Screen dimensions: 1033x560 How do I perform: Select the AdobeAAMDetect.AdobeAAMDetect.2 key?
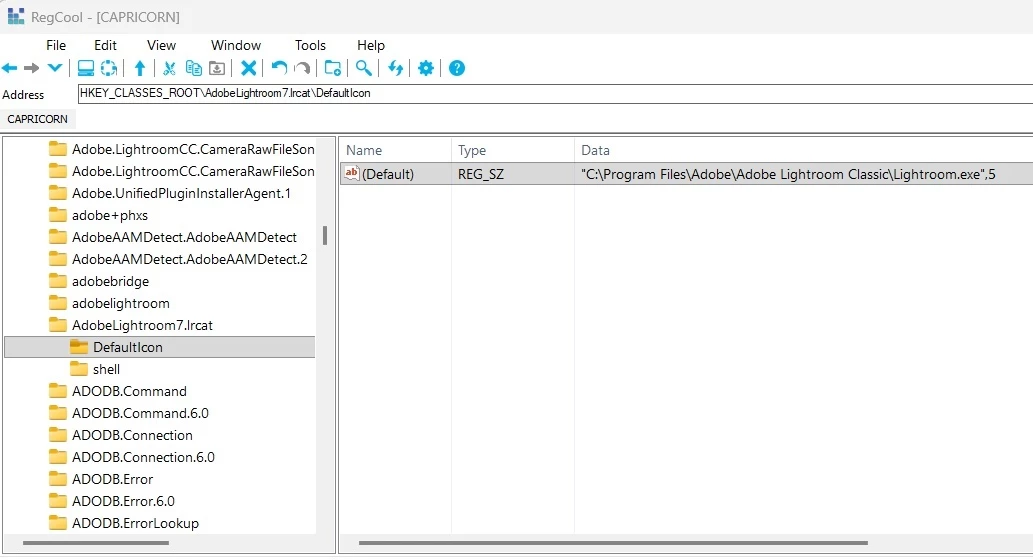190,260
